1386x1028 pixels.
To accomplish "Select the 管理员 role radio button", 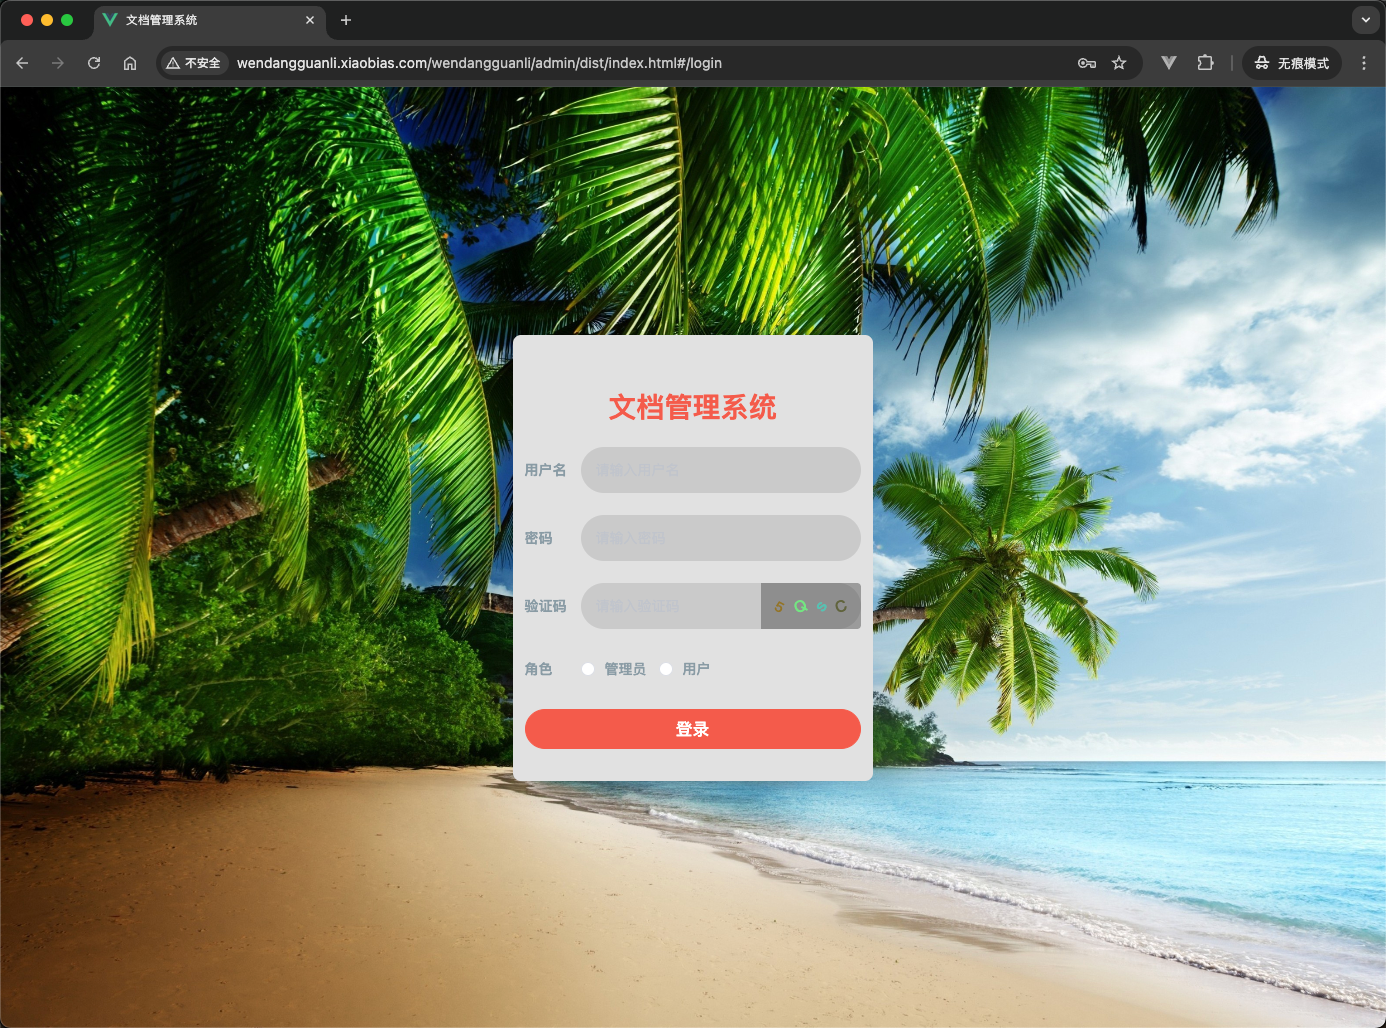I will click(588, 669).
